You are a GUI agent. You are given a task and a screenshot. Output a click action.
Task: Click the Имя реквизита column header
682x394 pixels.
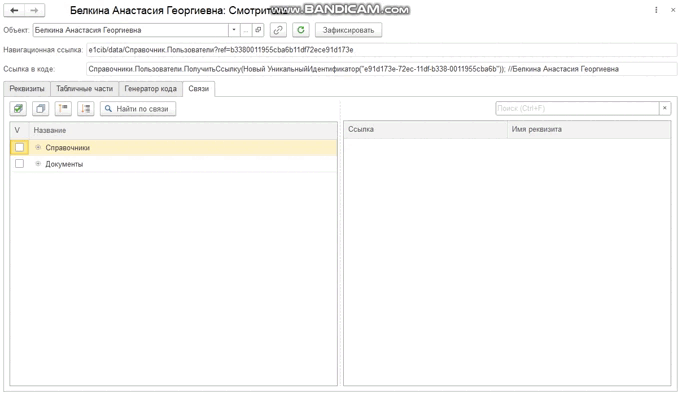pyautogui.click(x=589, y=130)
